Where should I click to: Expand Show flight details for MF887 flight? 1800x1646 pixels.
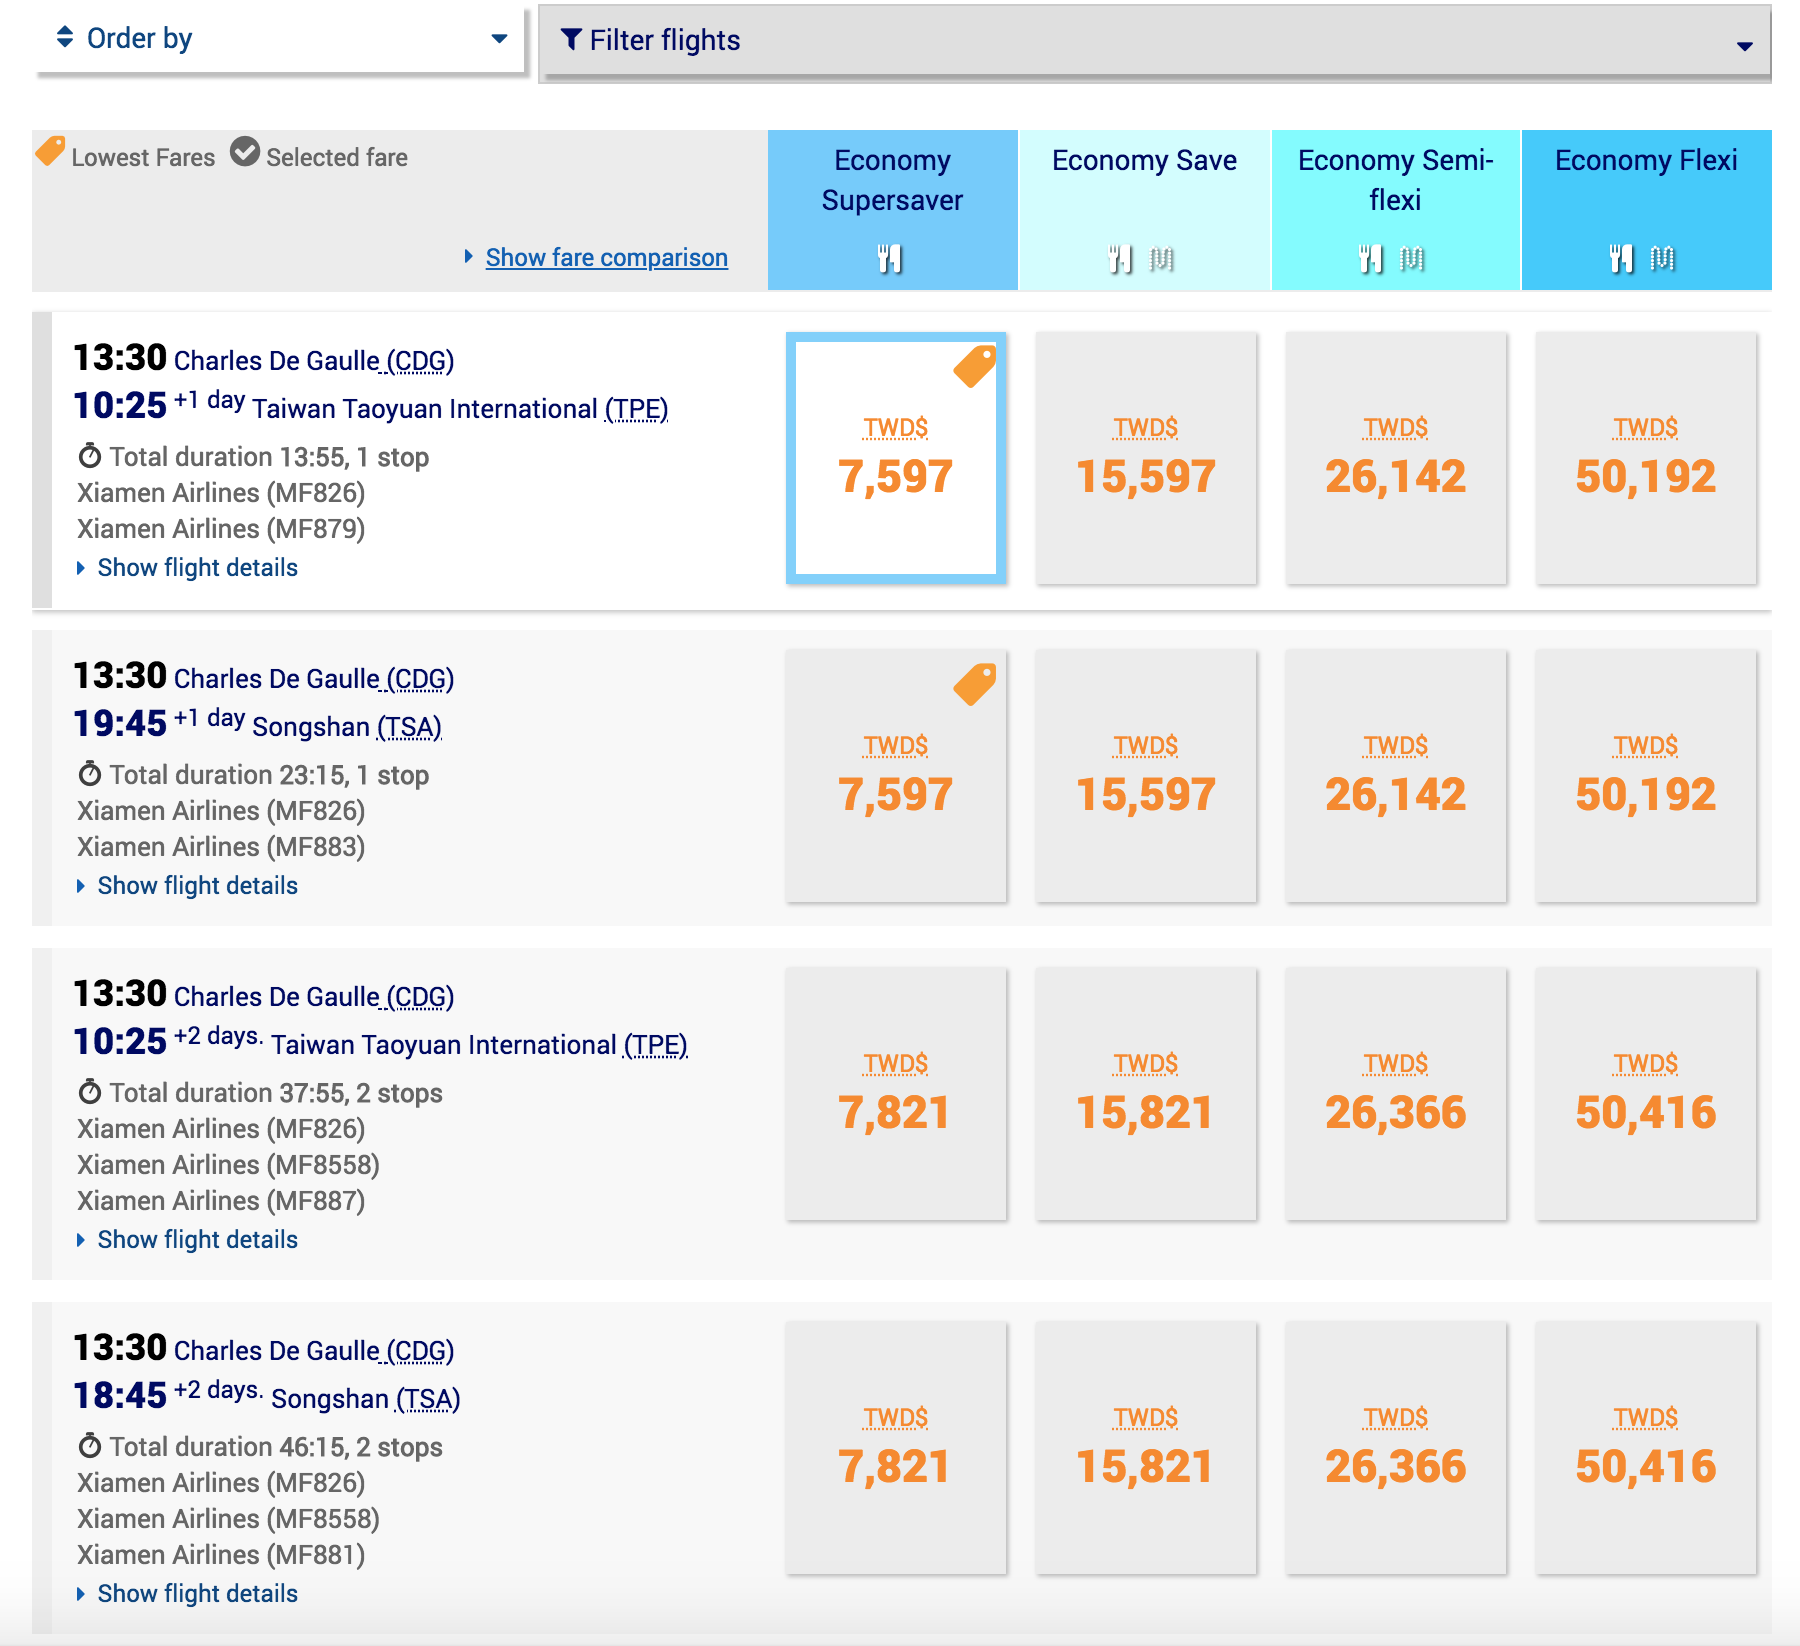[x=188, y=1240]
